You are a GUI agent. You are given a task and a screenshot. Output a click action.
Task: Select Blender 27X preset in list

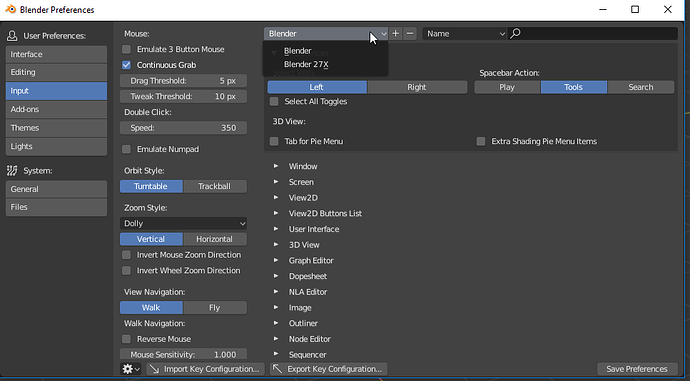click(325, 64)
